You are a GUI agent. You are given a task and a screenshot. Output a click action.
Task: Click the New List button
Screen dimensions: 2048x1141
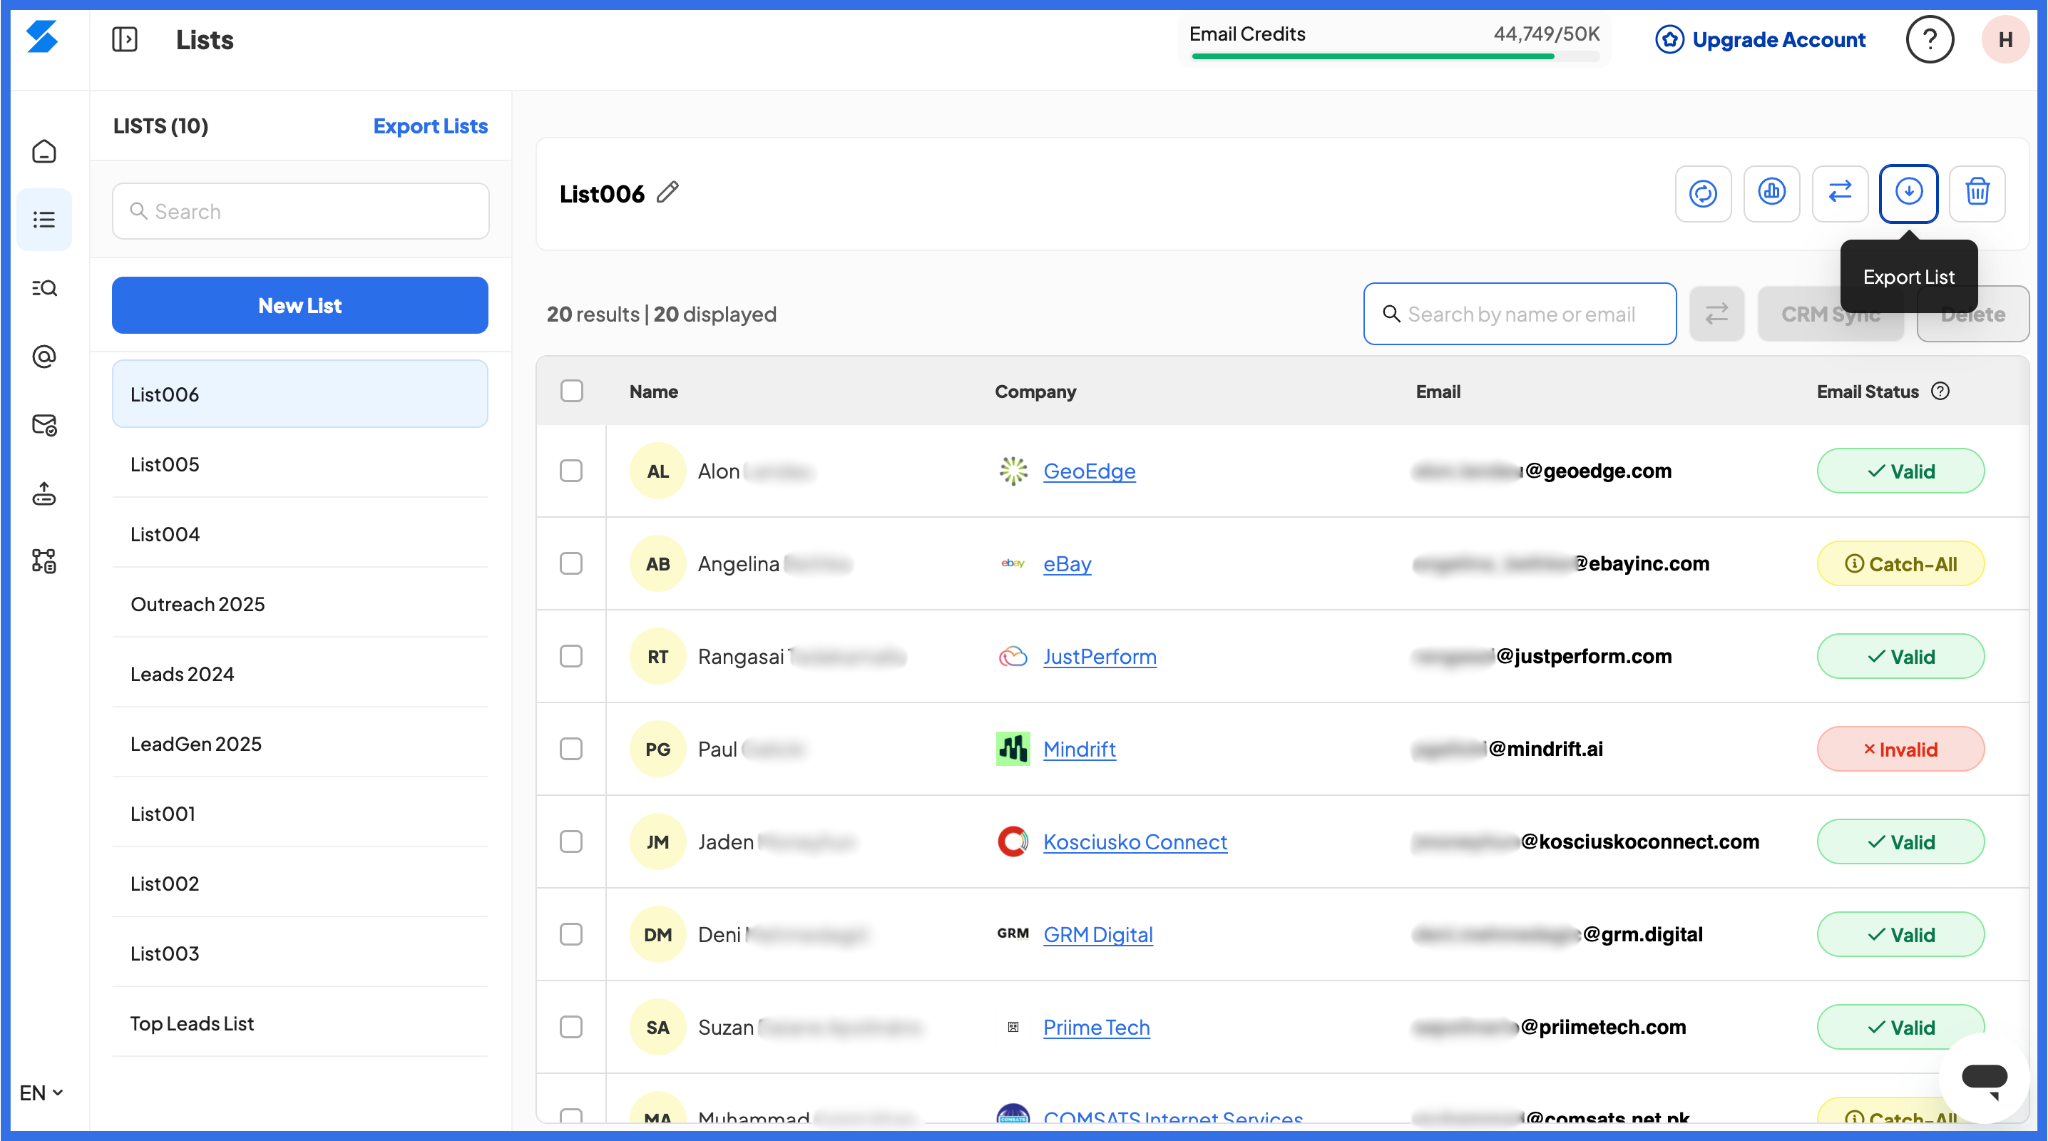pyautogui.click(x=300, y=305)
